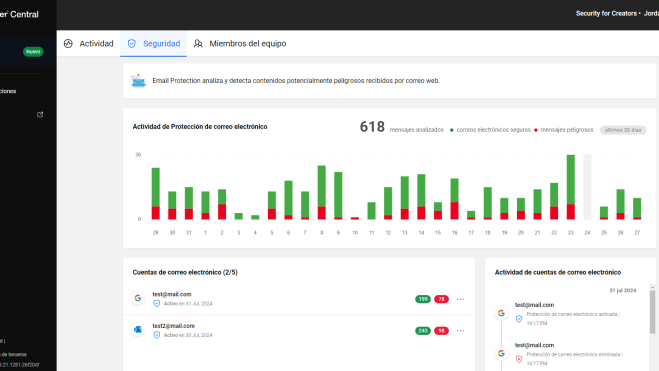
Task: Click Outlook icon for test2@mail.com account
Action: (x=138, y=330)
